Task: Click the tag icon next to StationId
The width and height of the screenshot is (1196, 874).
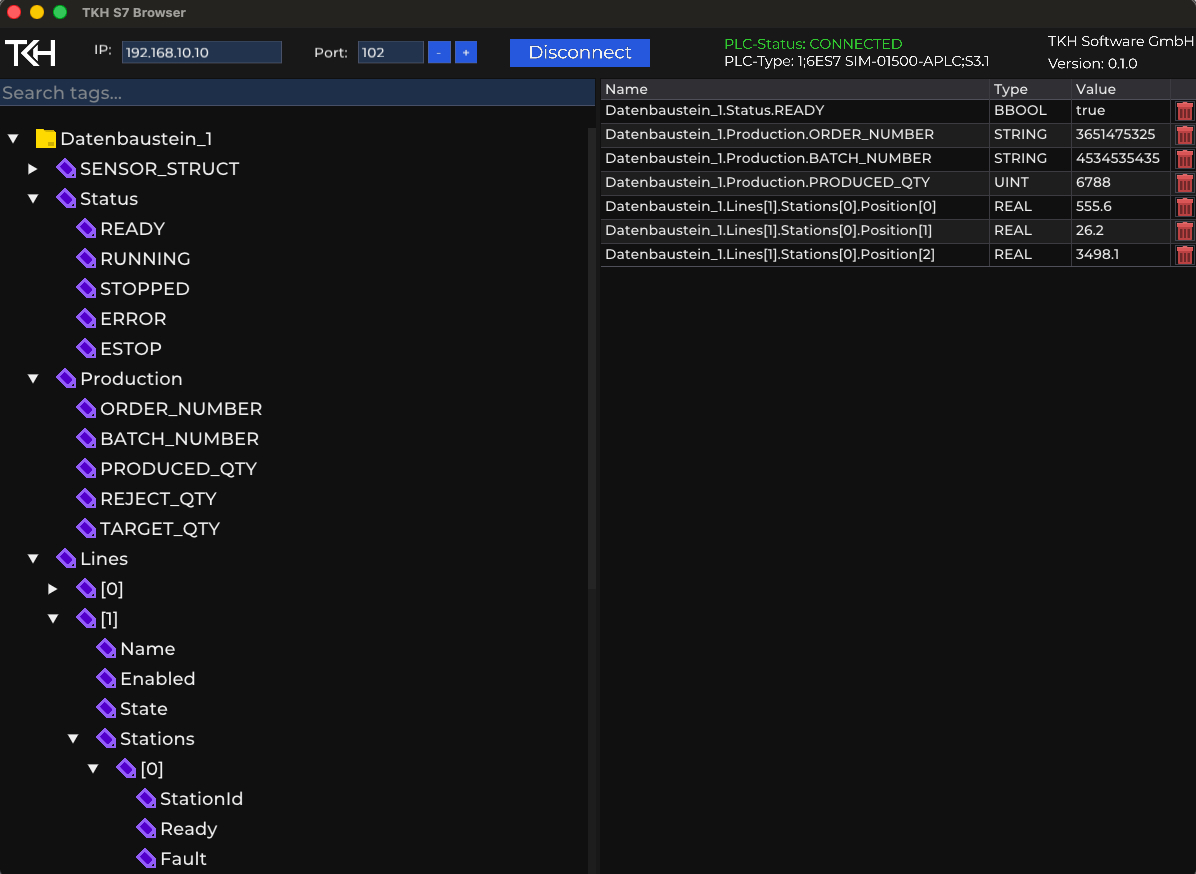Action: [146, 798]
